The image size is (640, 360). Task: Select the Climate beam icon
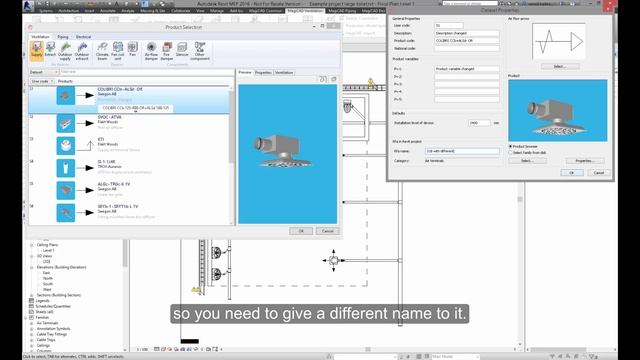point(102,51)
